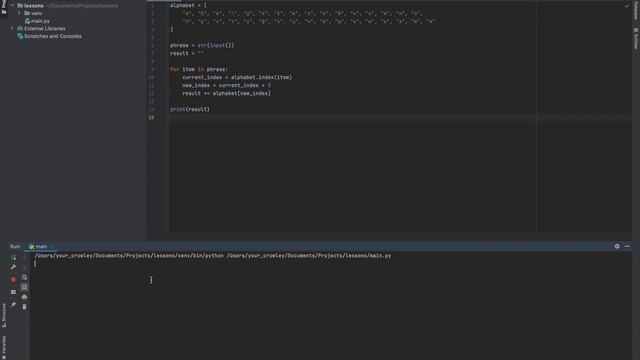The width and height of the screenshot is (640, 360).
Task: Click the console input line in Run panel
Action: (x=331, y=264)
